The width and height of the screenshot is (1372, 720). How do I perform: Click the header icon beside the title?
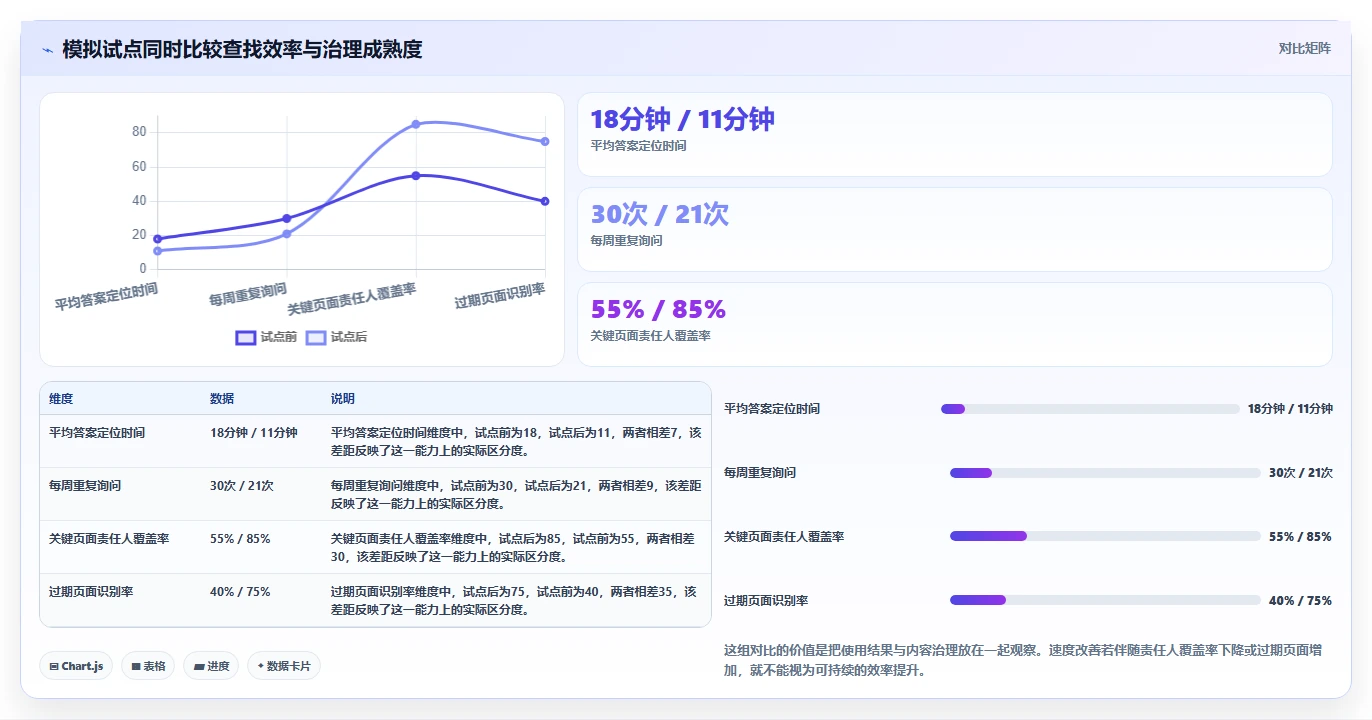47,49
